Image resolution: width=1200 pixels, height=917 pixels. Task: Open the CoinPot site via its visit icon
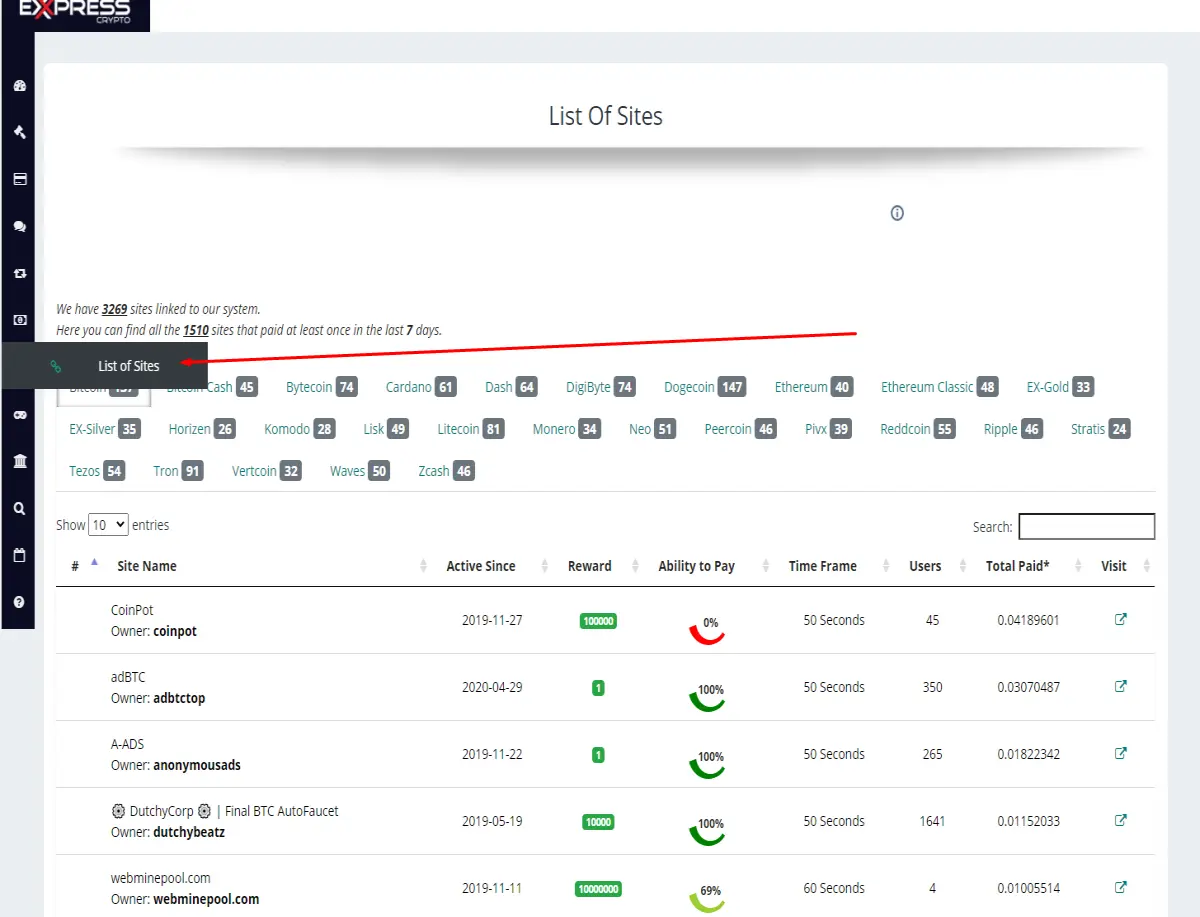(x=1121, y=619)
